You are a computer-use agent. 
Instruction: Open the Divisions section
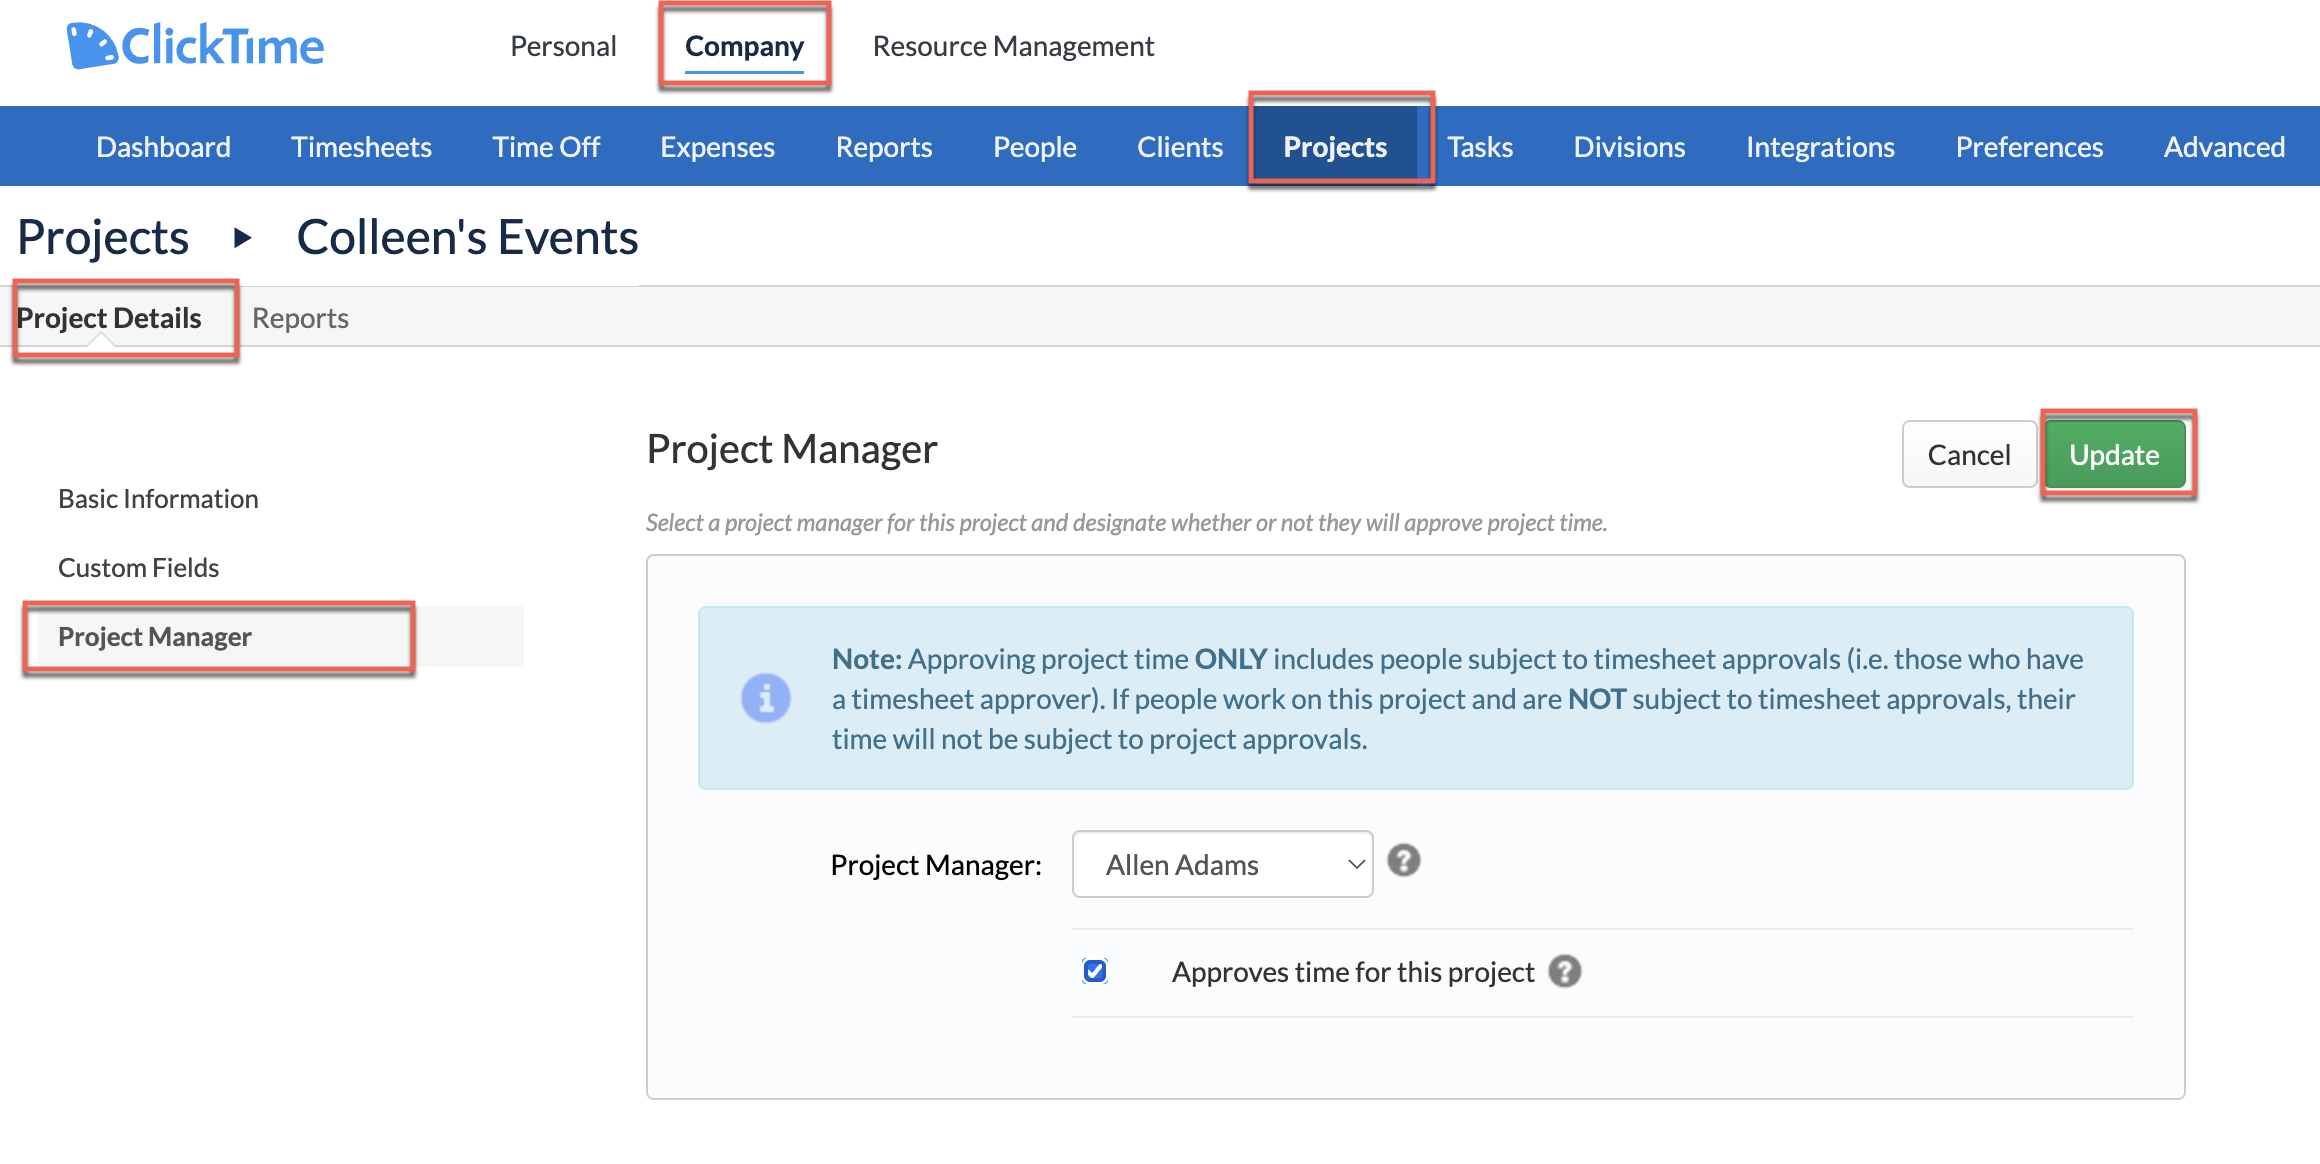tap(1629, 146)
